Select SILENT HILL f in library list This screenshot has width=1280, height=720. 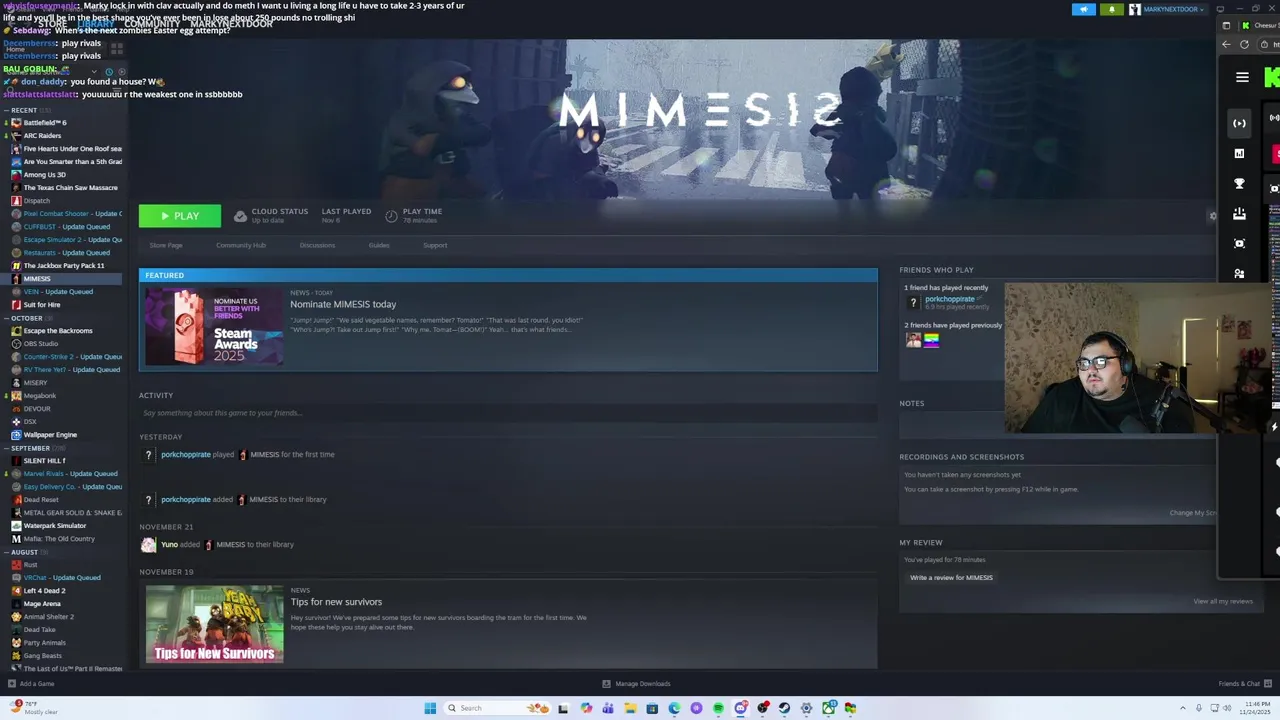(44, 460)
